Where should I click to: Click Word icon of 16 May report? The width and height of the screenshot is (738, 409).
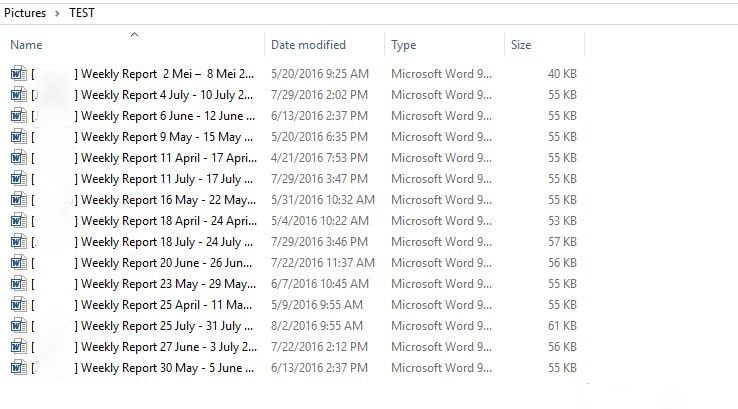pos(18,200)
